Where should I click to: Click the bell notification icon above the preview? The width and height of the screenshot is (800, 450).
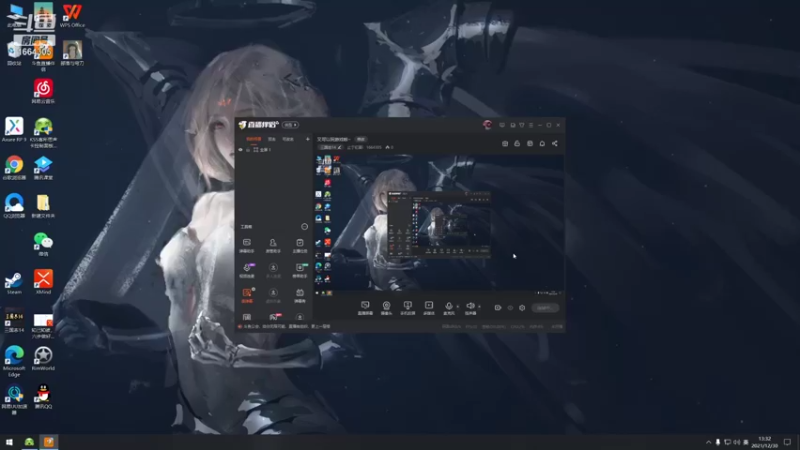[x=542, y=143]
